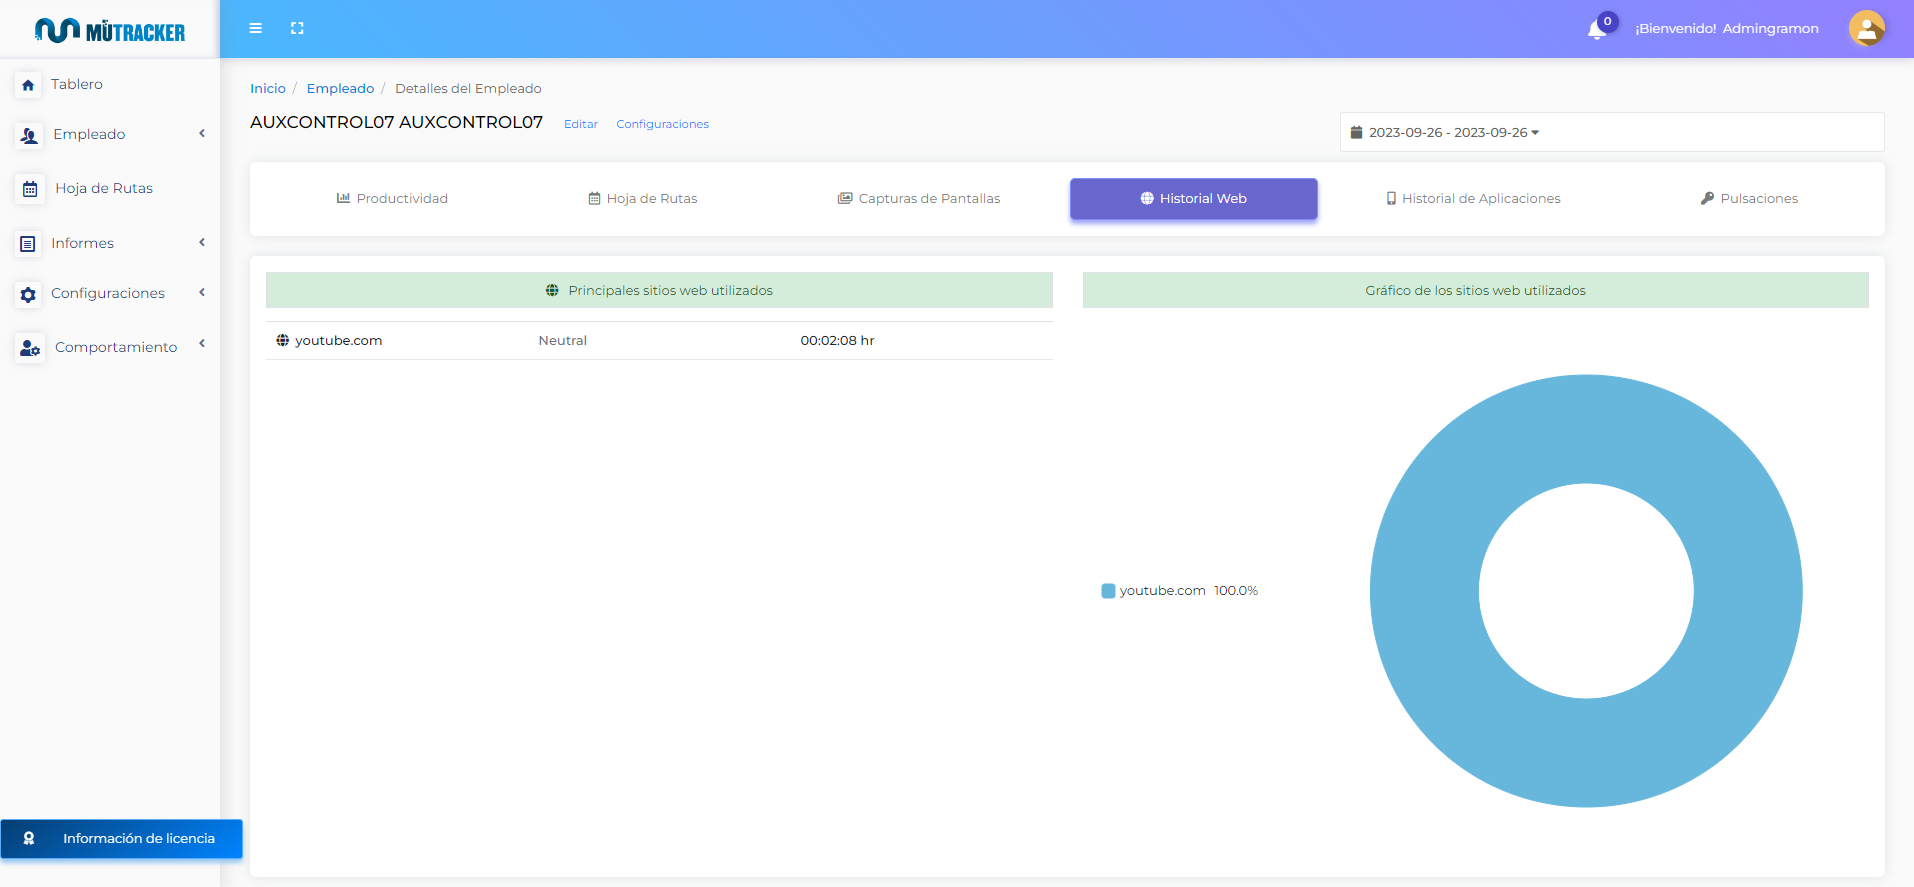Open Información de licencia button
Viewport: 1914px width, 887px height.
[x=121, y=839]
